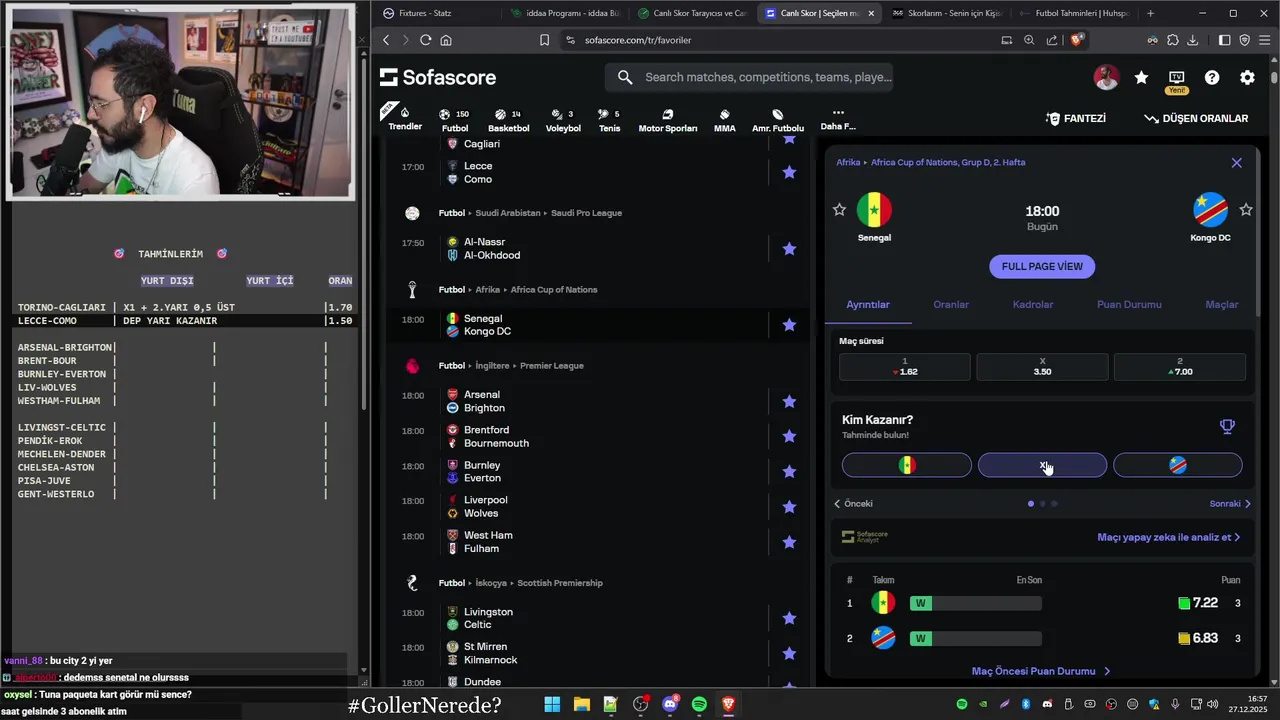Image resolution: width=1280 pixels, height=720 pixels.
Task: Reload the browser page
Action: [425, 40]
